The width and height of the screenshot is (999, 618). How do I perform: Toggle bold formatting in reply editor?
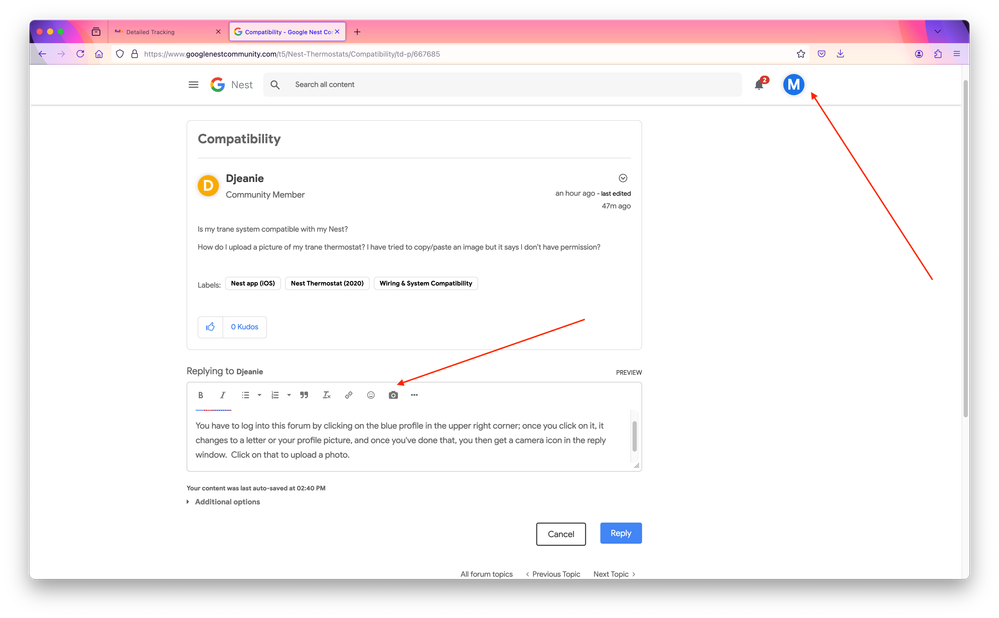click(200, 395)
